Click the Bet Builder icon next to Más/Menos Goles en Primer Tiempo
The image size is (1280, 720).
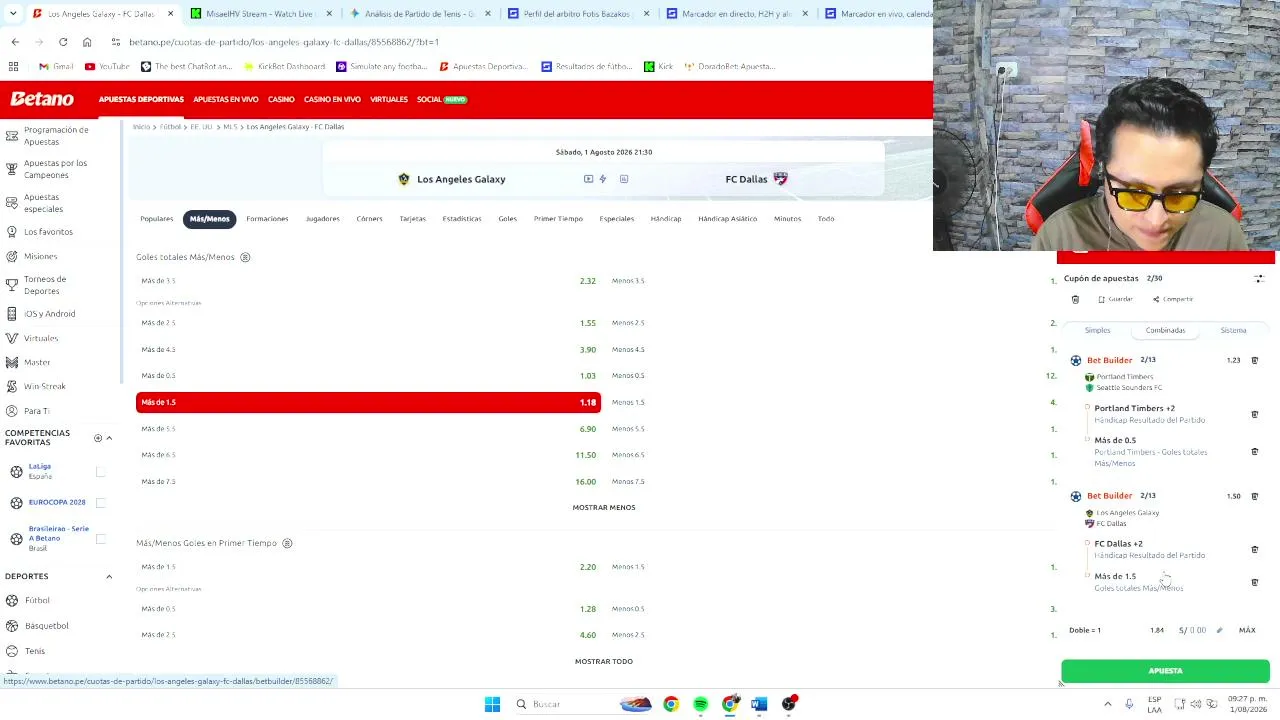pyautogui.click(x=287, y=543)
